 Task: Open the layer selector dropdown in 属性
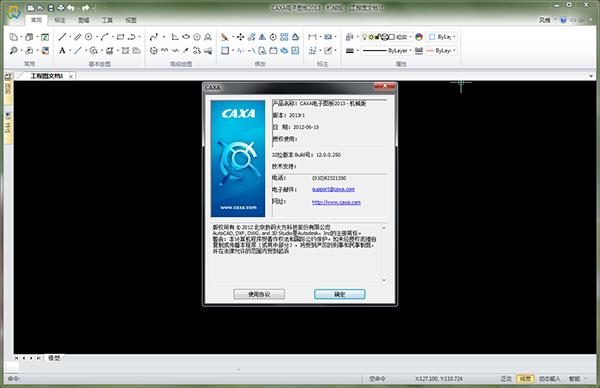coord(387,37)
